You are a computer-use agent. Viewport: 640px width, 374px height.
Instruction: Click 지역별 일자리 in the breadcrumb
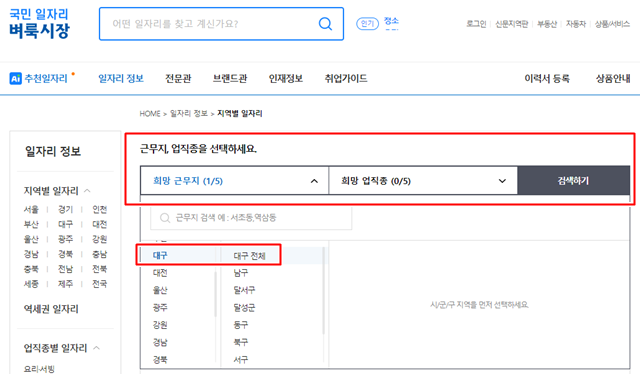point(240,114)
